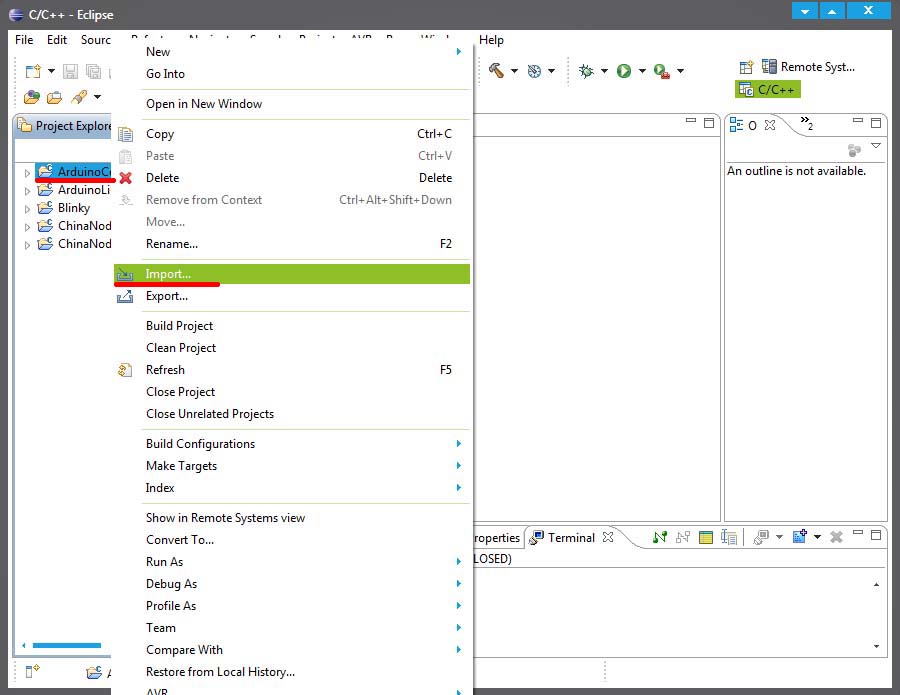Click the Save All stacked disks icon

[93, 71]
